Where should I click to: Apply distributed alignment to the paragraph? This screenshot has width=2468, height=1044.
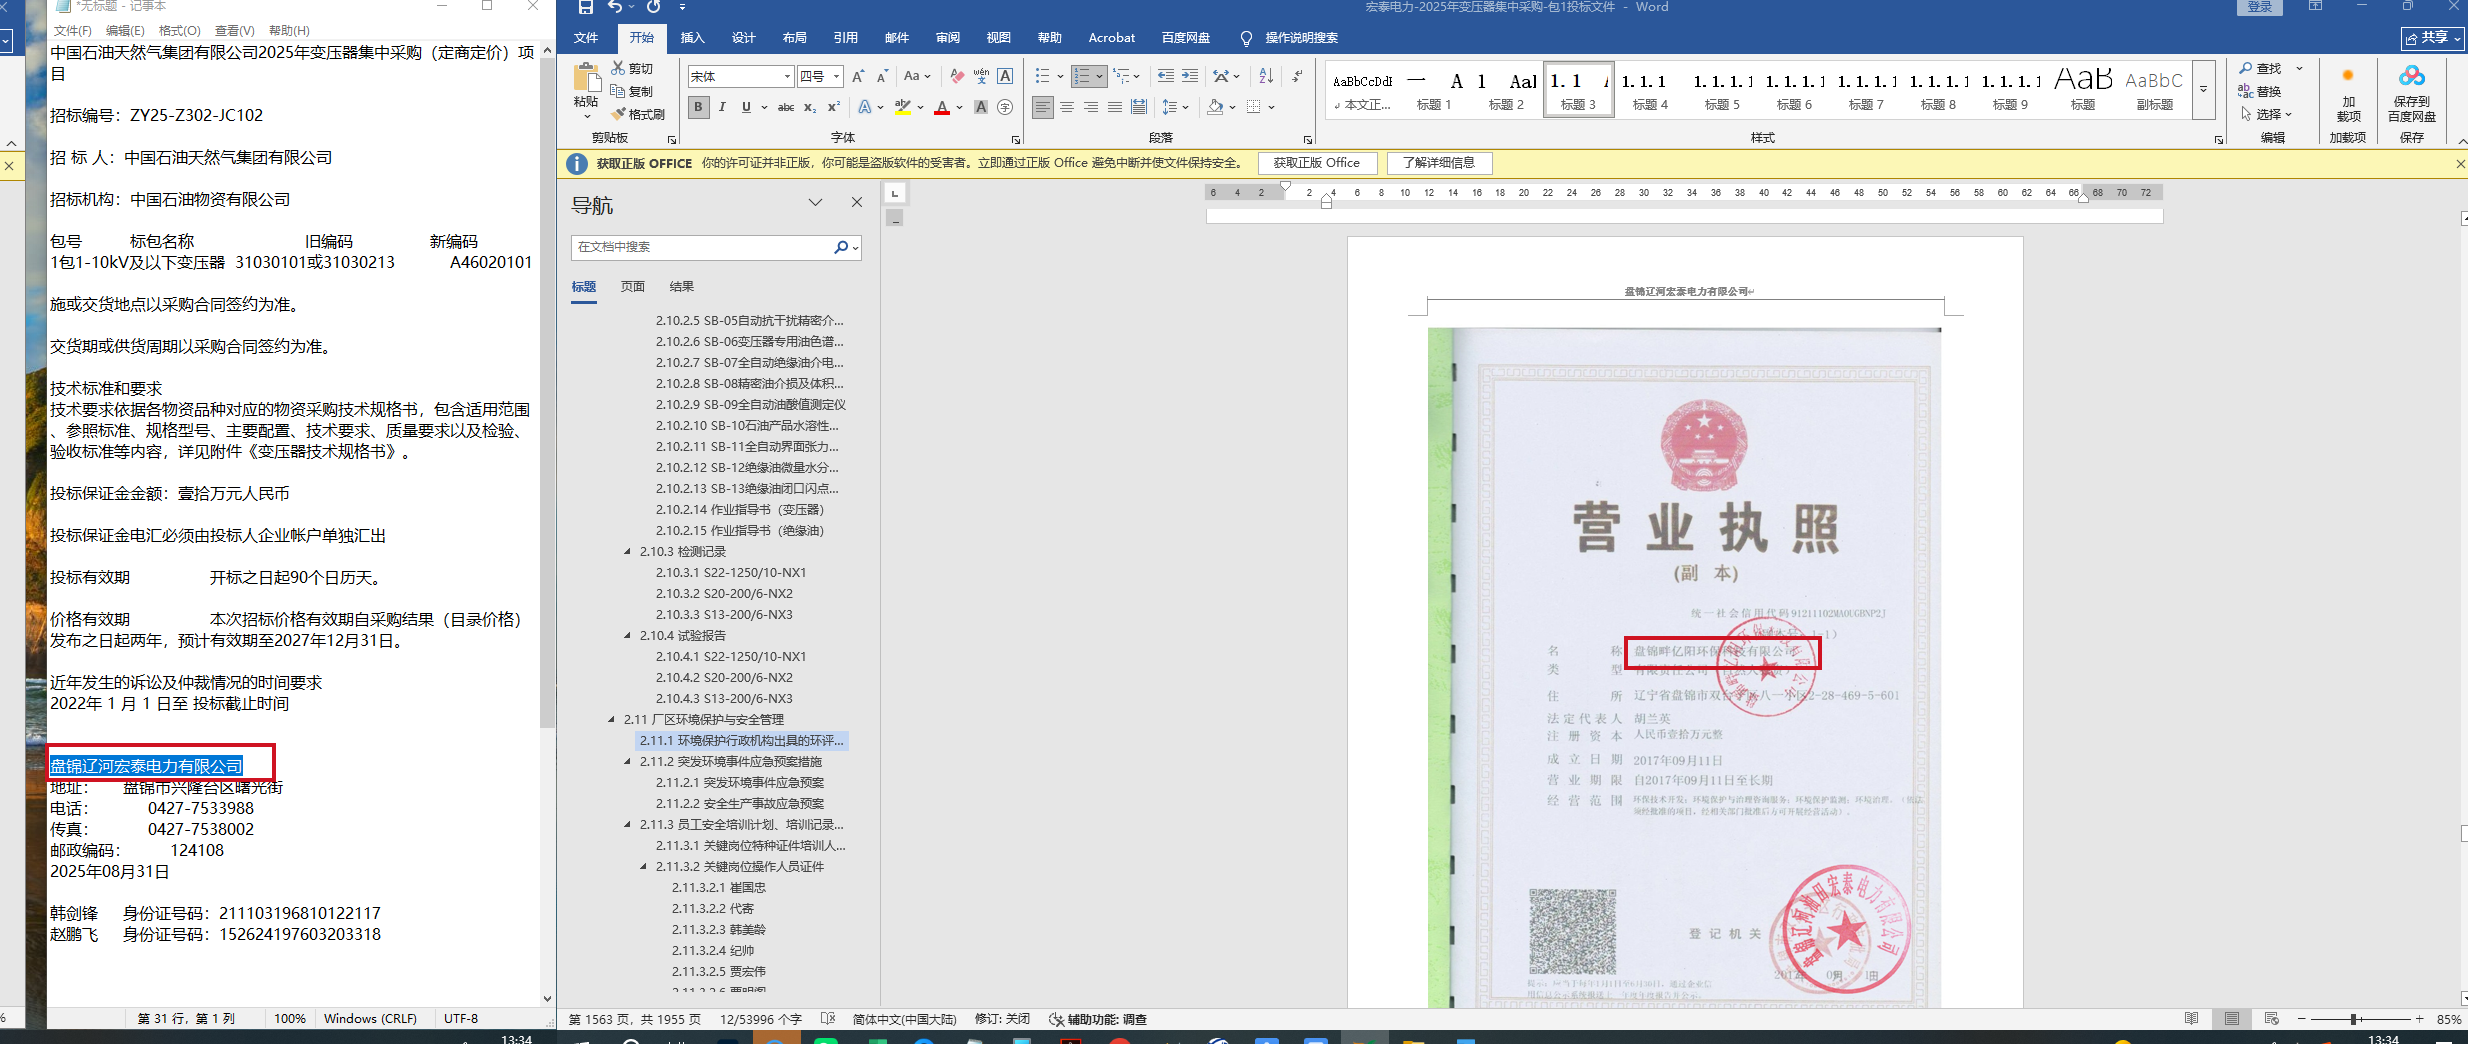(1139, 107)
